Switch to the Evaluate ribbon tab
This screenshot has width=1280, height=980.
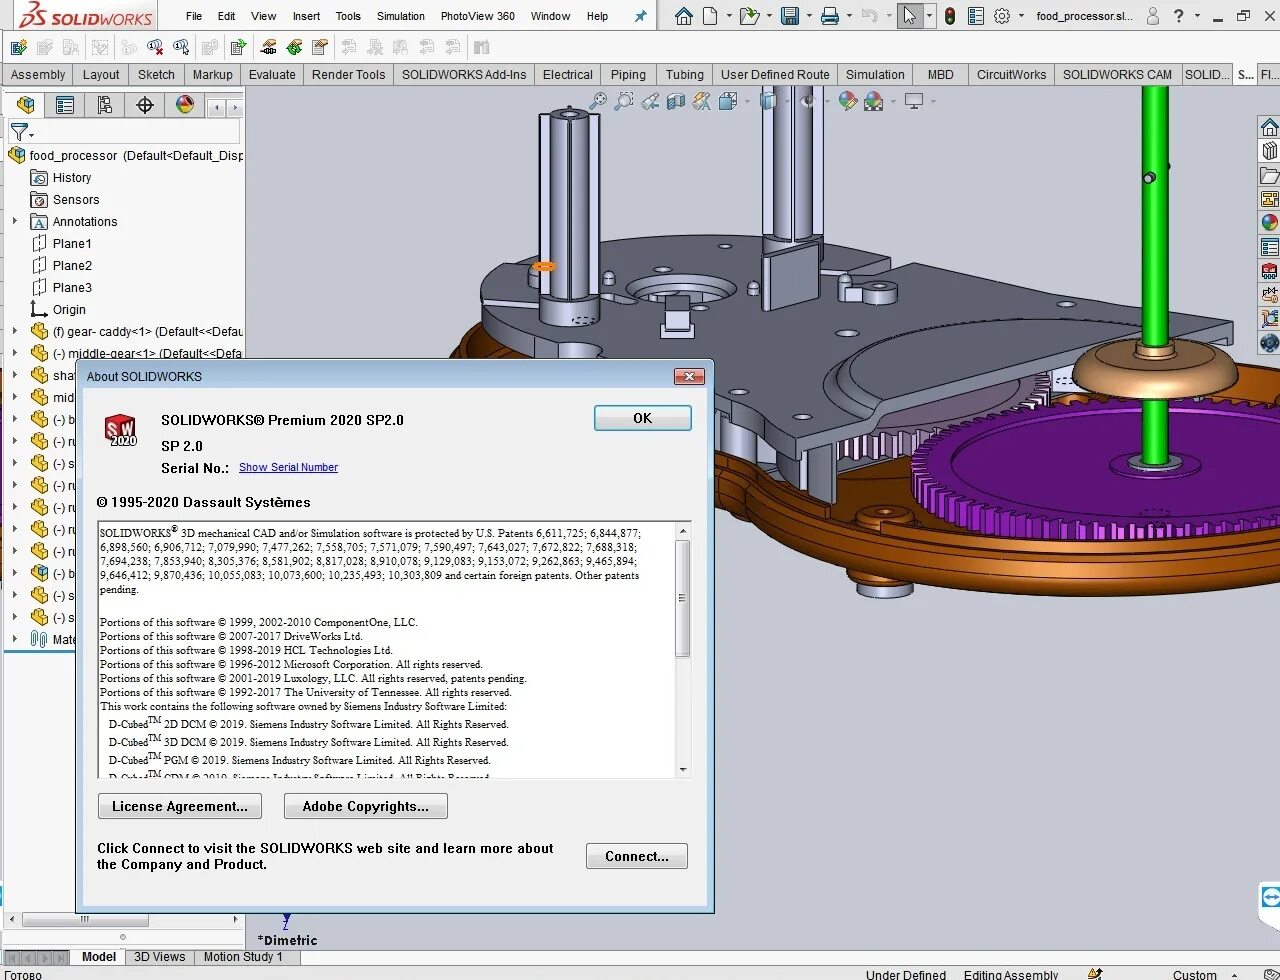pos(272,74)
